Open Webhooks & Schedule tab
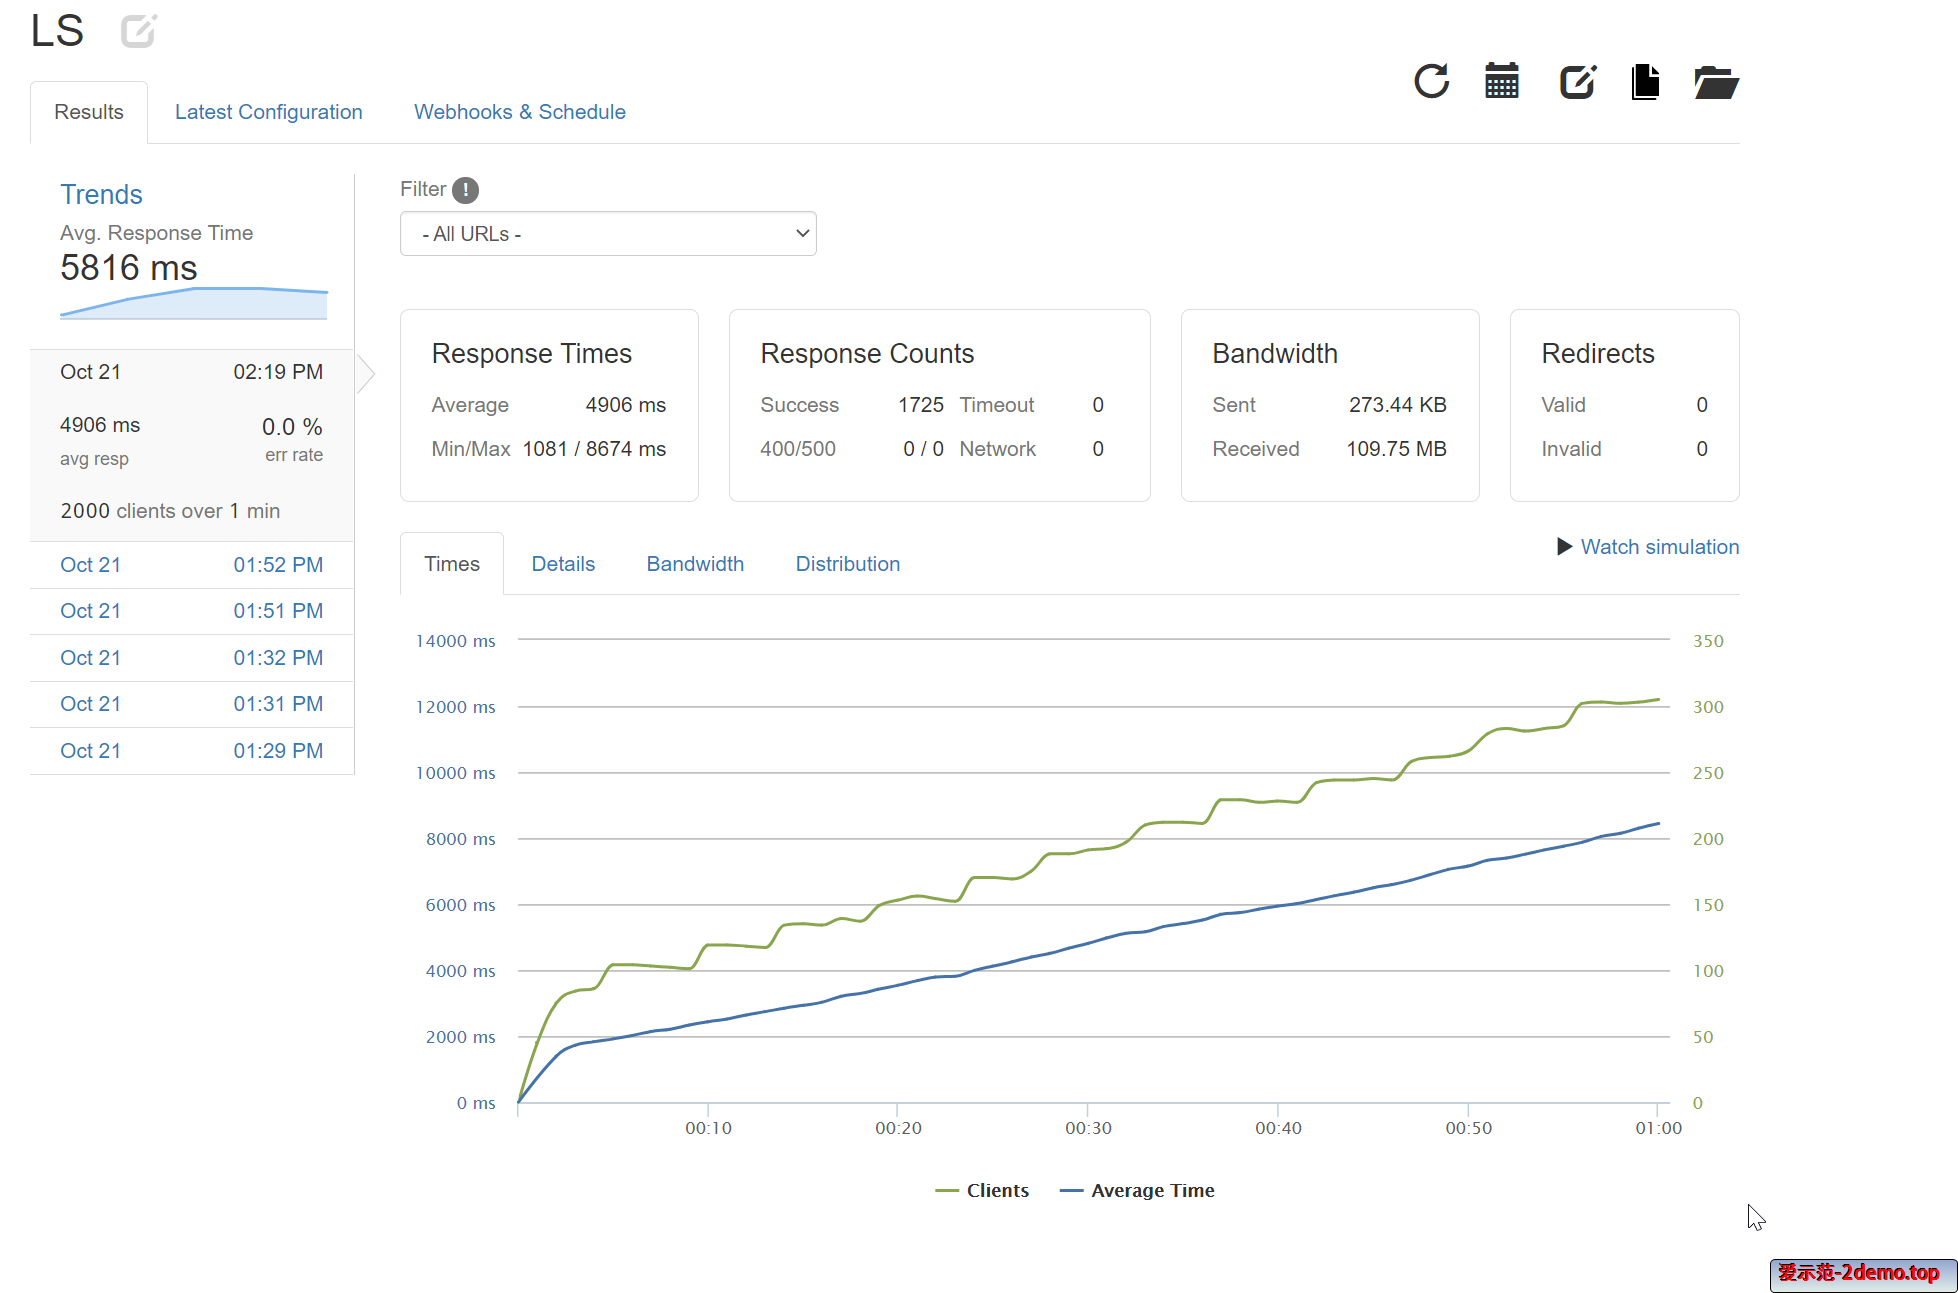The height and width of the screenshot is (1293, 1958). (x=519, y=112)
